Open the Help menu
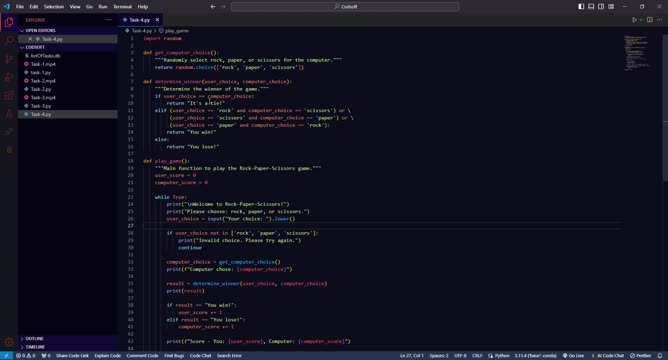Image resolution: width=668 pixels, height=360 pixels. tap(143, 6)
